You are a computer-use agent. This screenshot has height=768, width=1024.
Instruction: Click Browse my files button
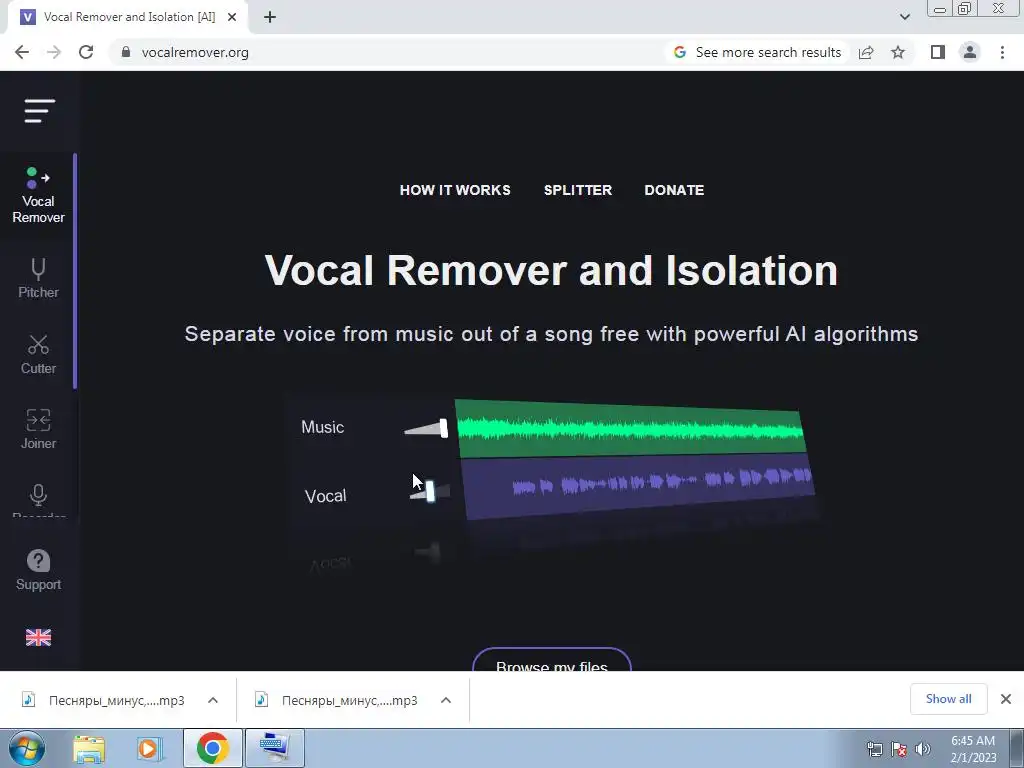(x=552, y=660)
